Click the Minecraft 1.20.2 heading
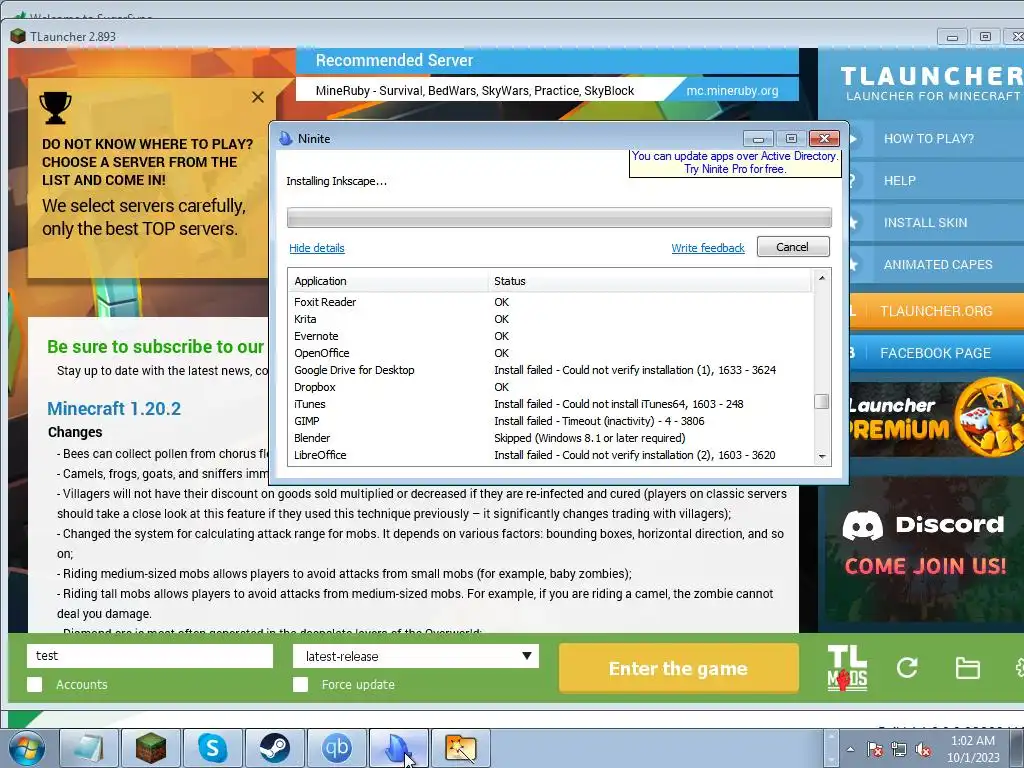The image size is (1024, 768). tap(114, 409)
